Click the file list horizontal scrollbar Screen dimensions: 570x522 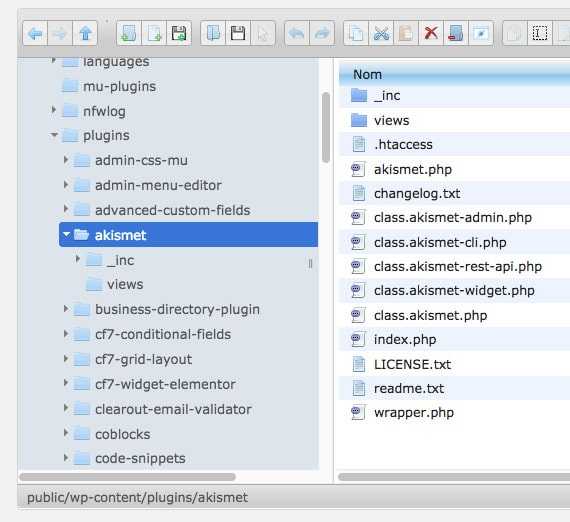[x=454, y=477]
